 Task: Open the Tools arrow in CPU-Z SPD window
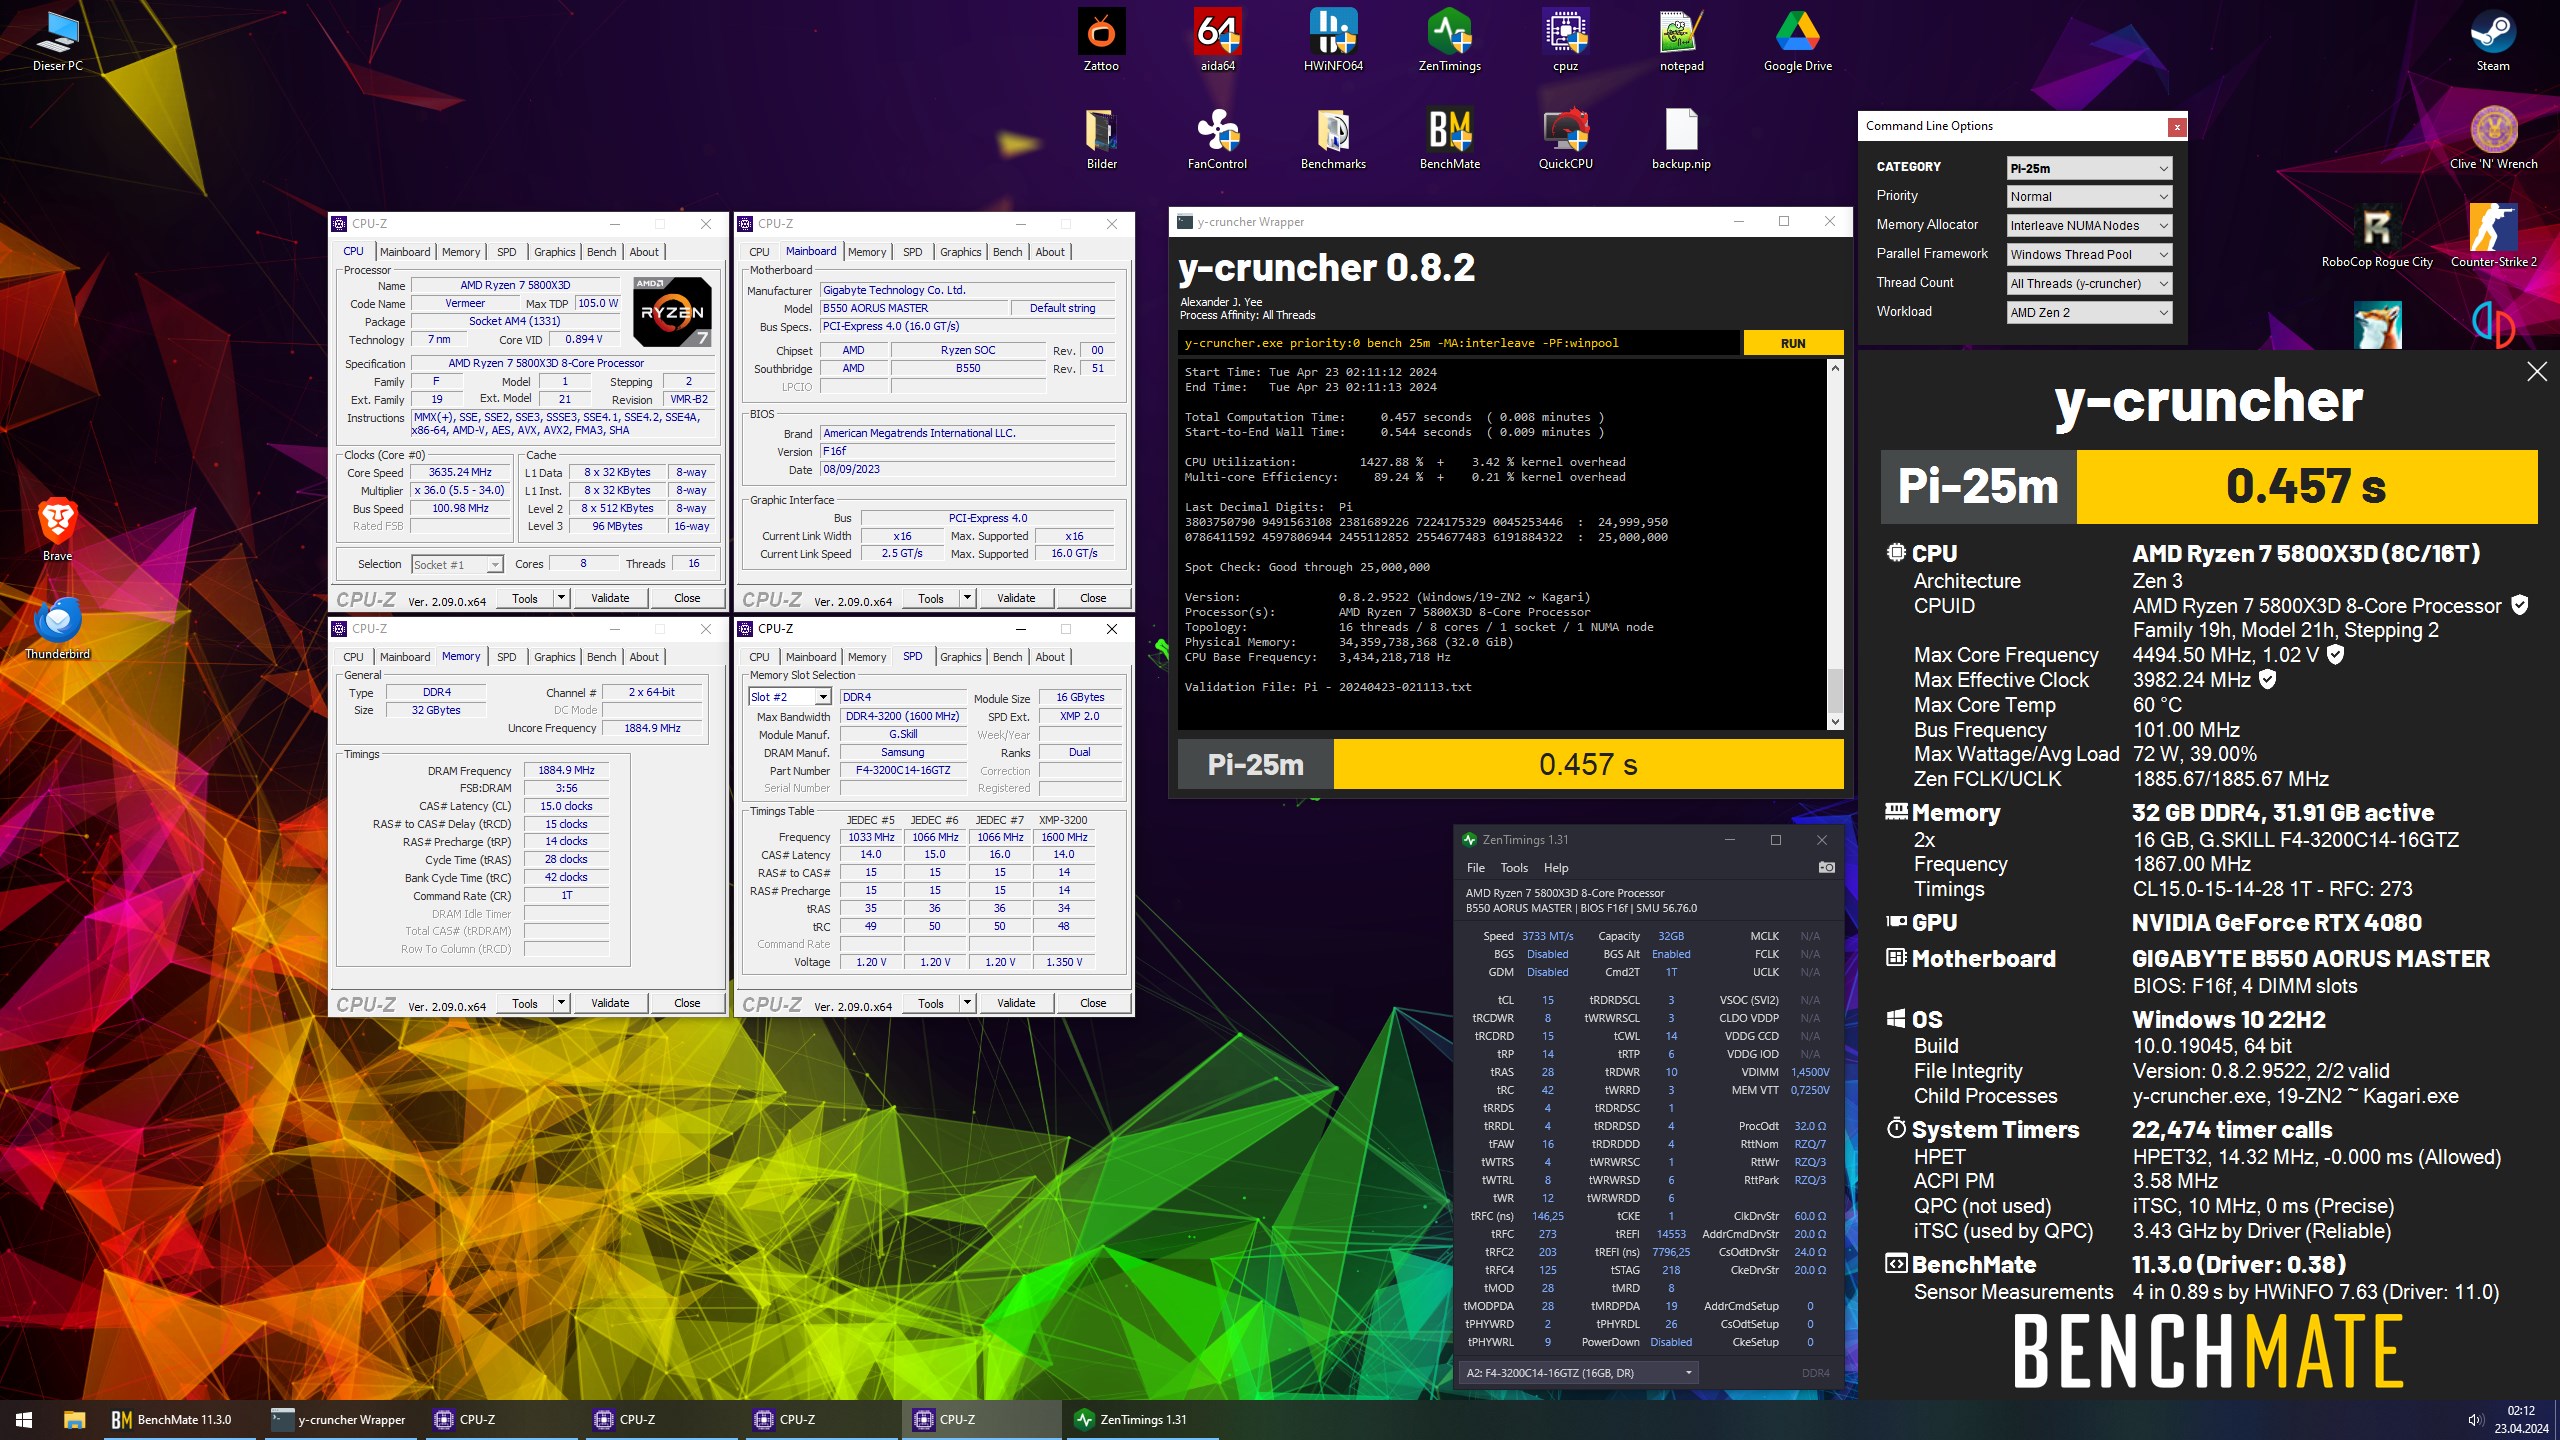pos(967,1003)
